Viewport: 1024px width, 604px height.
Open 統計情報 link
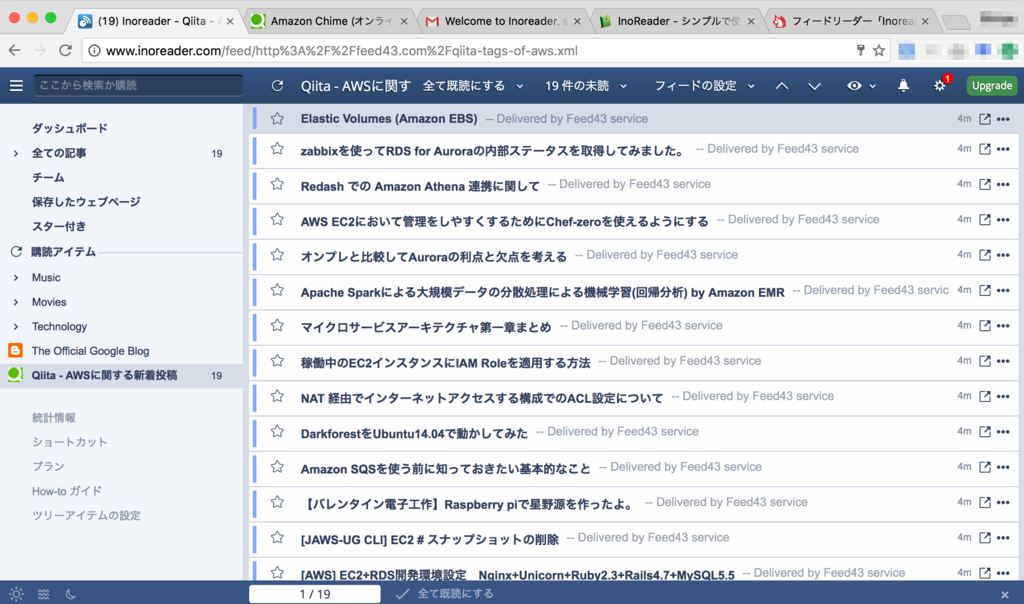pos(54,418)
